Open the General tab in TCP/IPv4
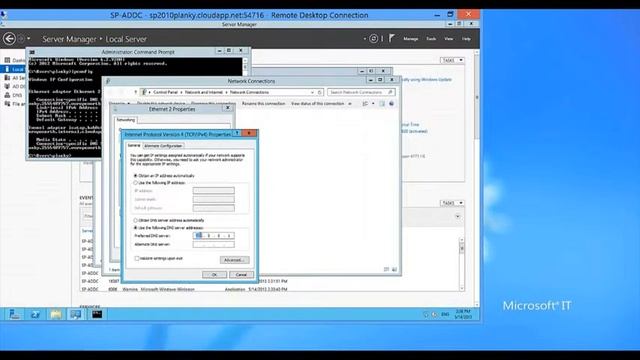Screen dimensions: 640x360 pyautogui.click(x=134, y=146)
